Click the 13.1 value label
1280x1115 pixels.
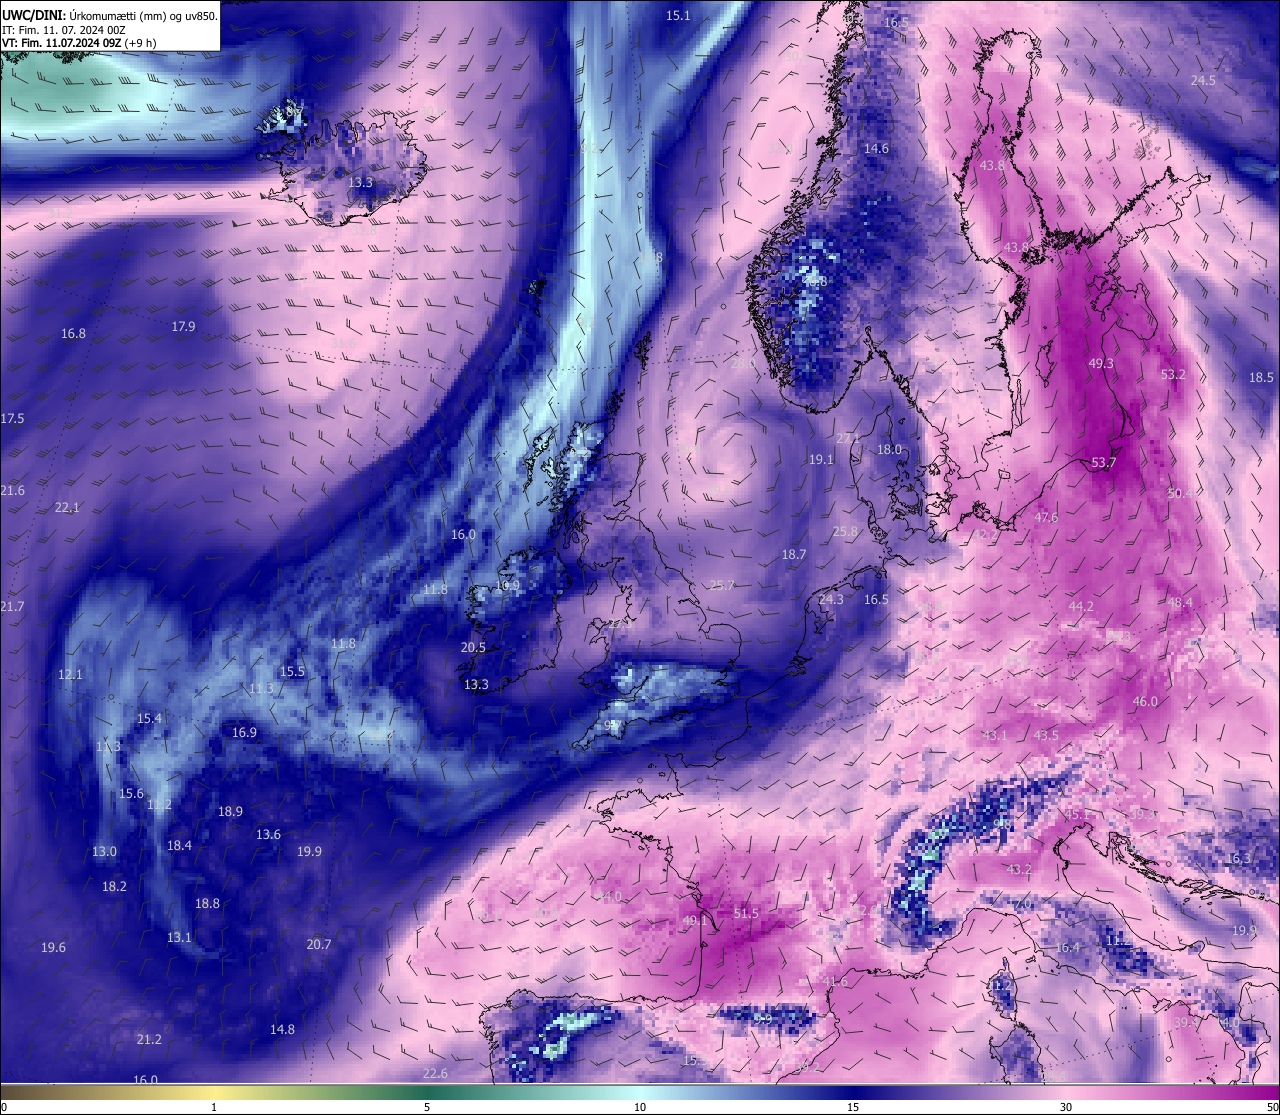tap(179, 937)
